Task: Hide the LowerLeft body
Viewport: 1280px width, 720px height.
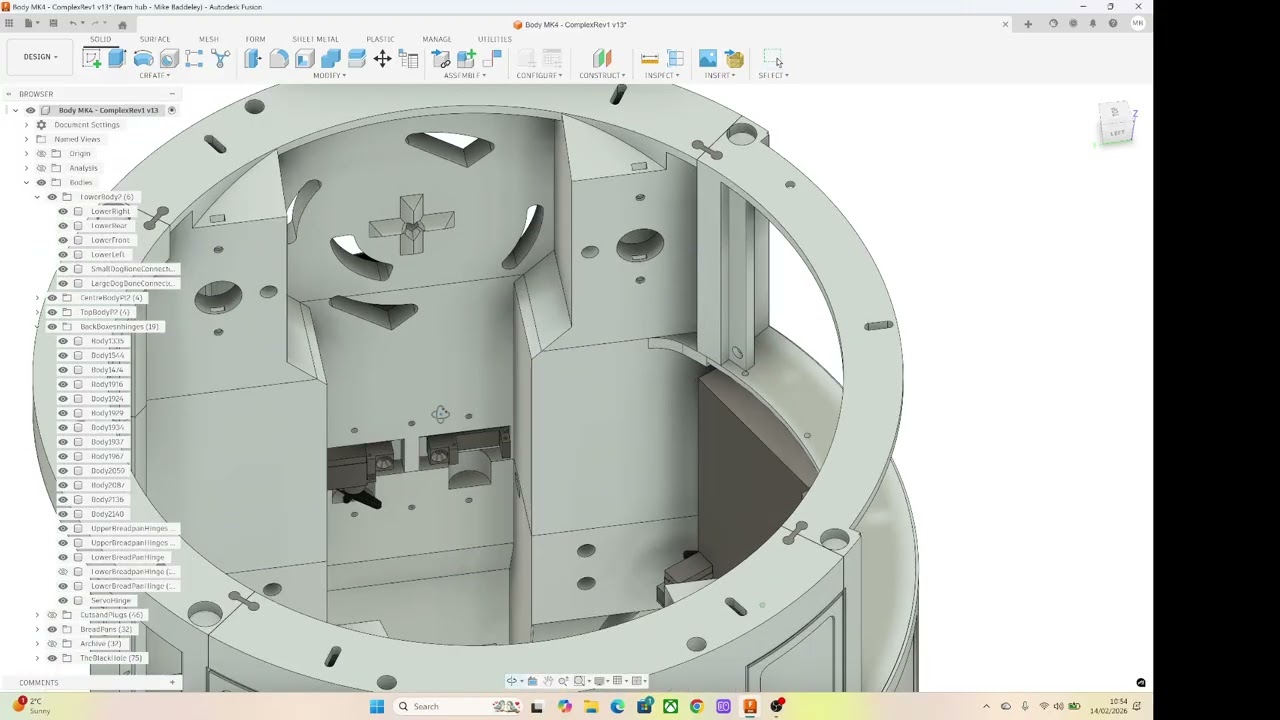Action: 63,255
